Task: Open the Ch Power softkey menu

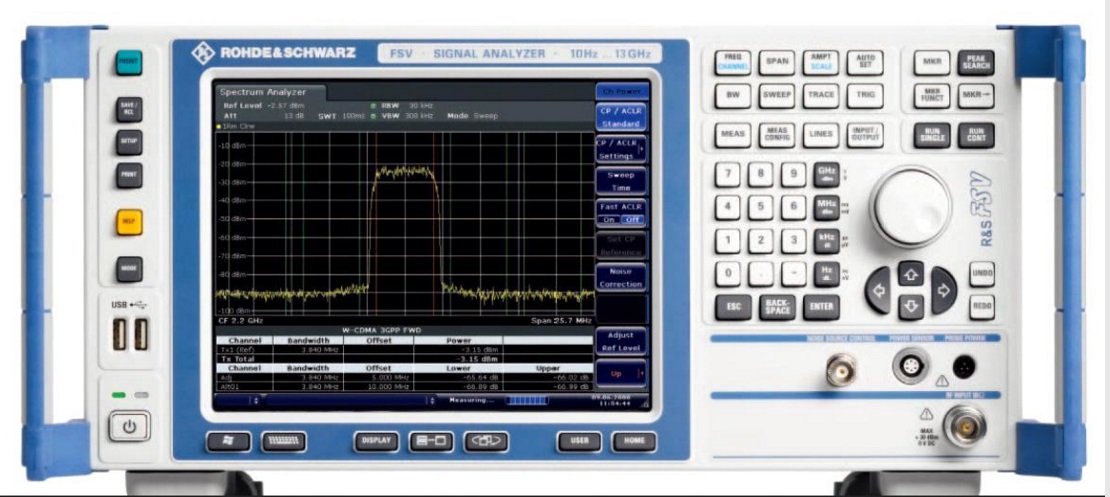Action: tap(620, 89)
